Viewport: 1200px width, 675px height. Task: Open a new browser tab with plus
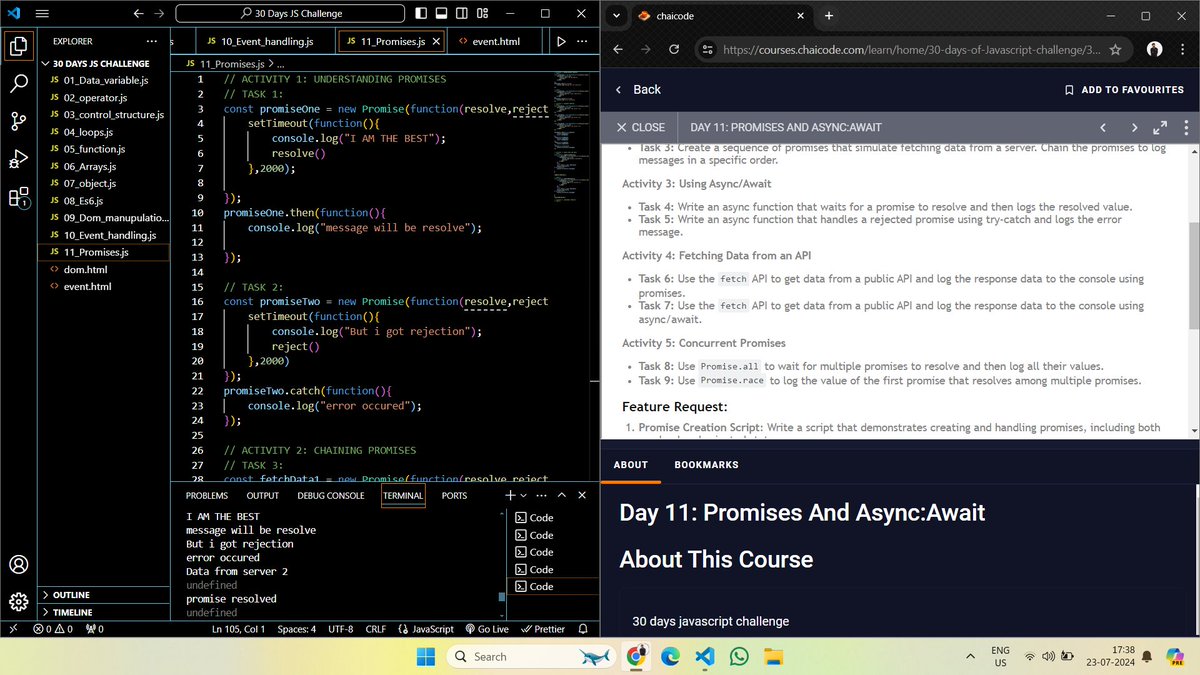(x=828, y=15)
